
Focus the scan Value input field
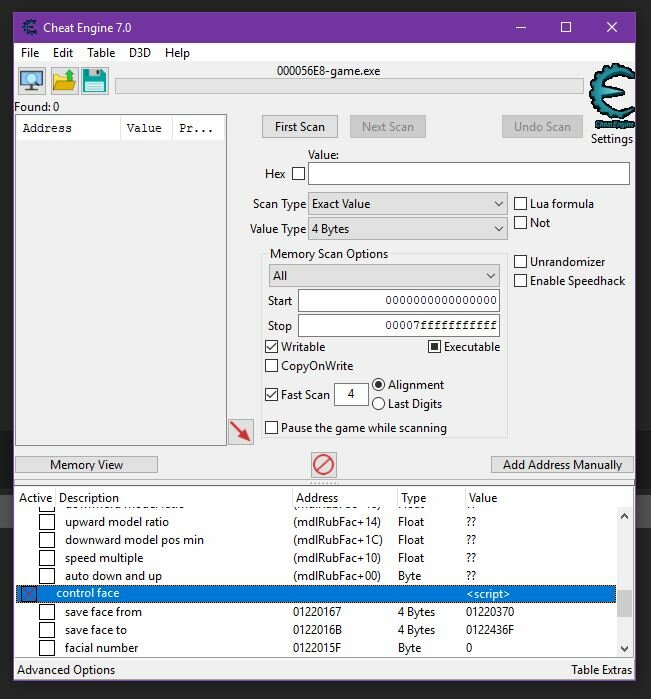coord(469,173)
